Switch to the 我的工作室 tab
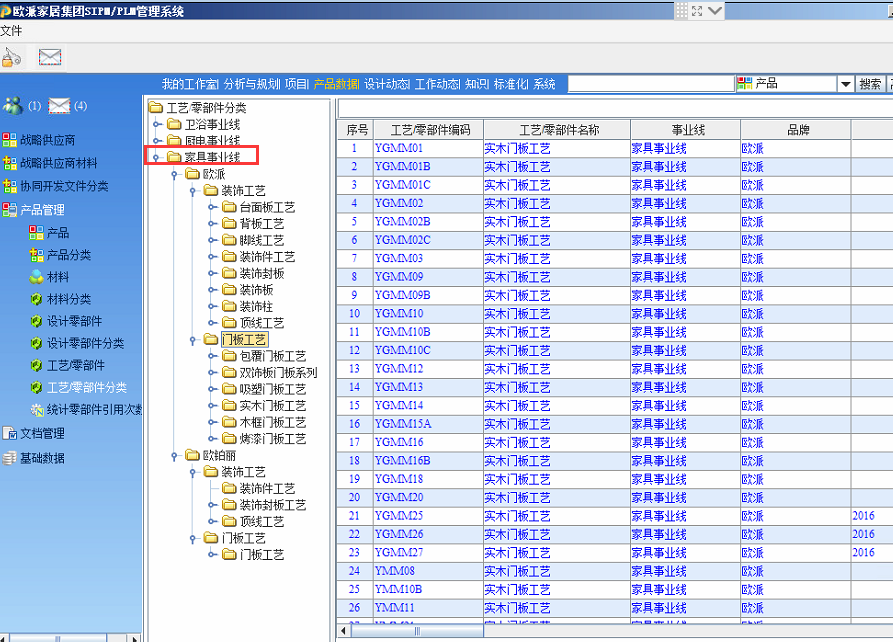This screenshot has width=893, height=642. [x=189, y=84]
